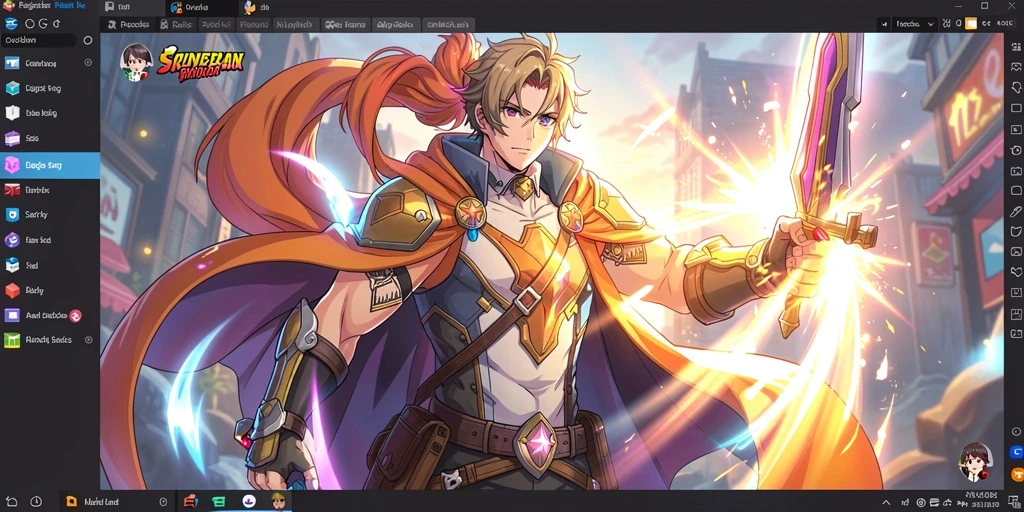Open the sidebar item with the cyan cube icon
The height and width of the screenshot is (512, 1024).
point(50,88)
